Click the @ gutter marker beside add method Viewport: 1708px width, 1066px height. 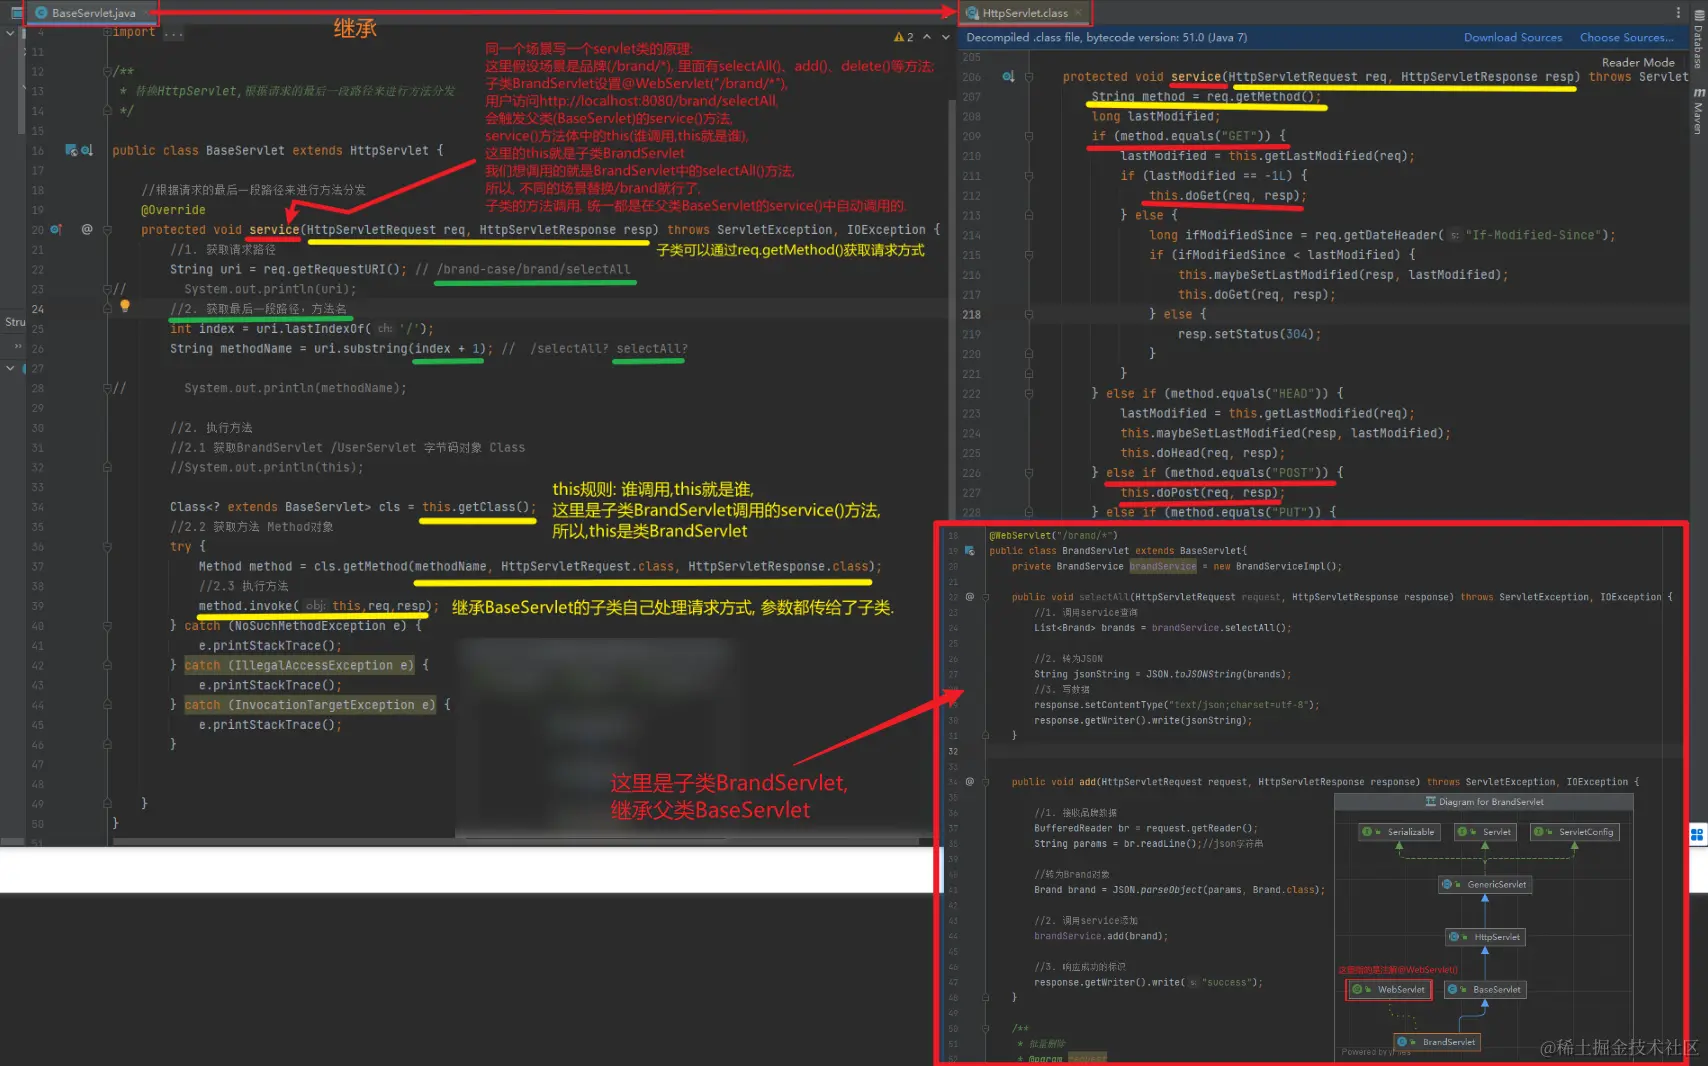[969, 782]
